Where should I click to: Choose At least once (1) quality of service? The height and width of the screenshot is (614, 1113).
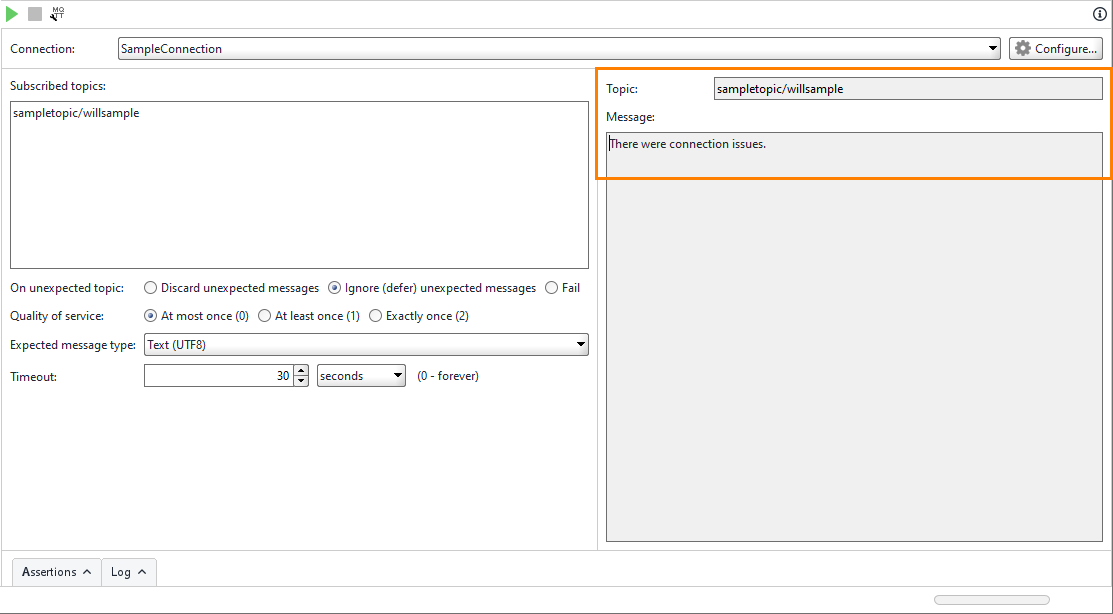point(263,316)
